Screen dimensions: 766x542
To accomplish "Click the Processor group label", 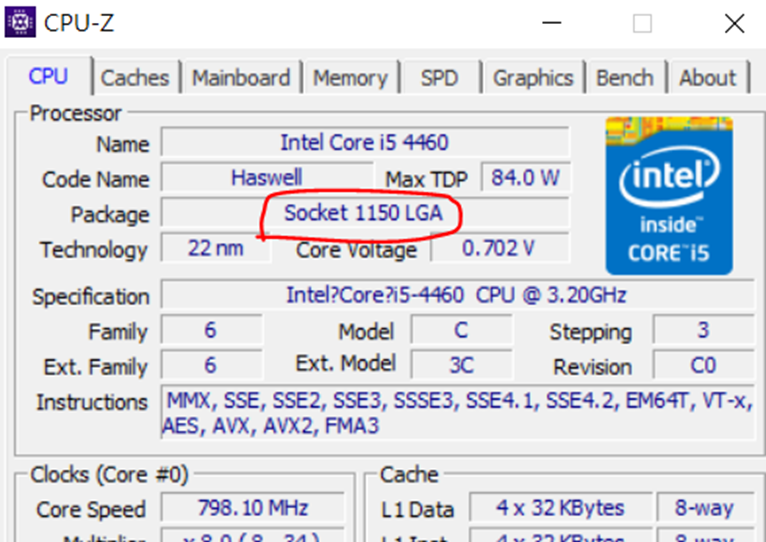I will pos(75,113).
